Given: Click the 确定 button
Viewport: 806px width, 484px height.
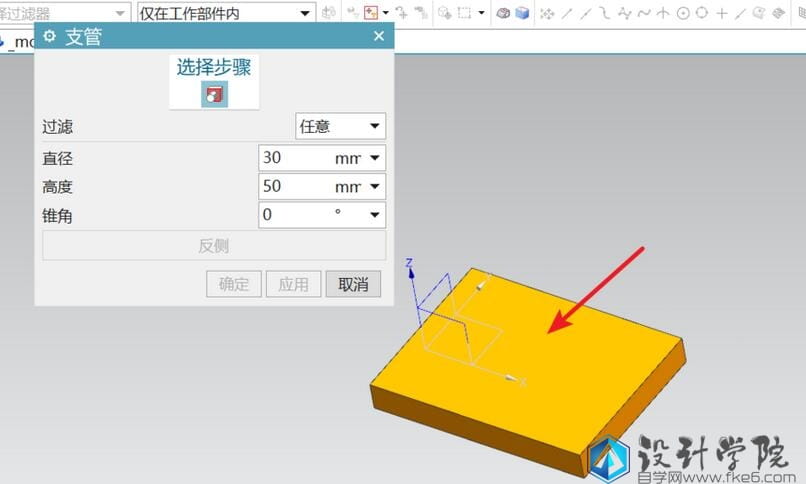Looking at the screenshot, I should tap(234, 284).
